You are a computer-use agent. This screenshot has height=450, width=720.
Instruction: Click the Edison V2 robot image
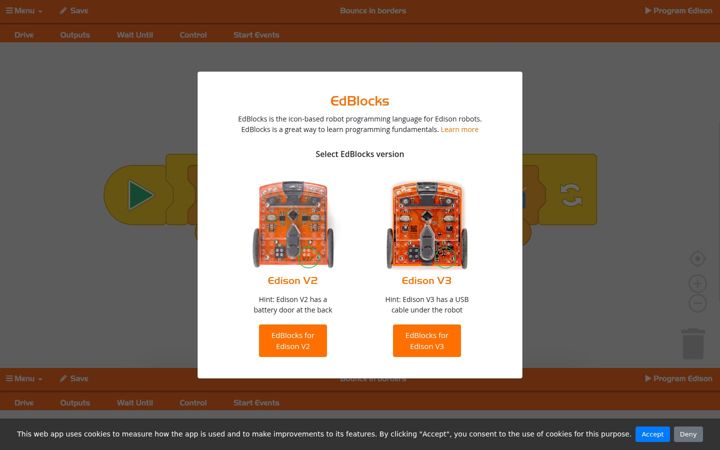(x=293, y=225)
